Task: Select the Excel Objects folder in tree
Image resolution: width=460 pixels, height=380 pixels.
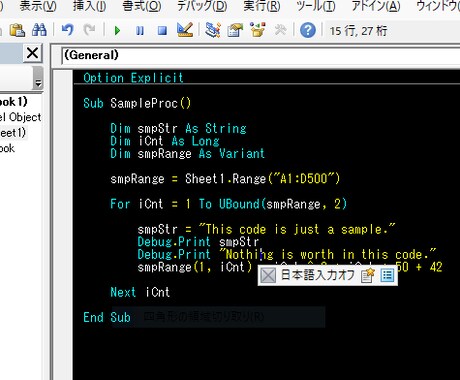Action: 21,117
